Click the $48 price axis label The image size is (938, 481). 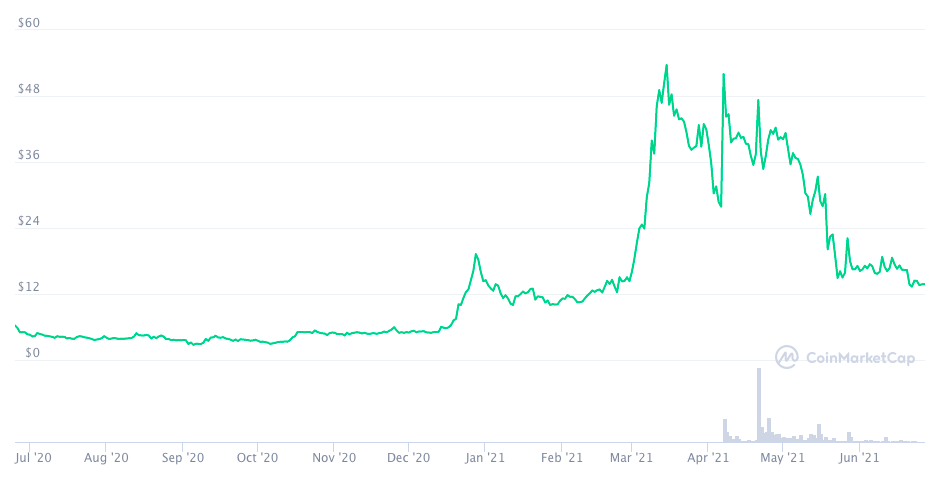pos(29,90)
